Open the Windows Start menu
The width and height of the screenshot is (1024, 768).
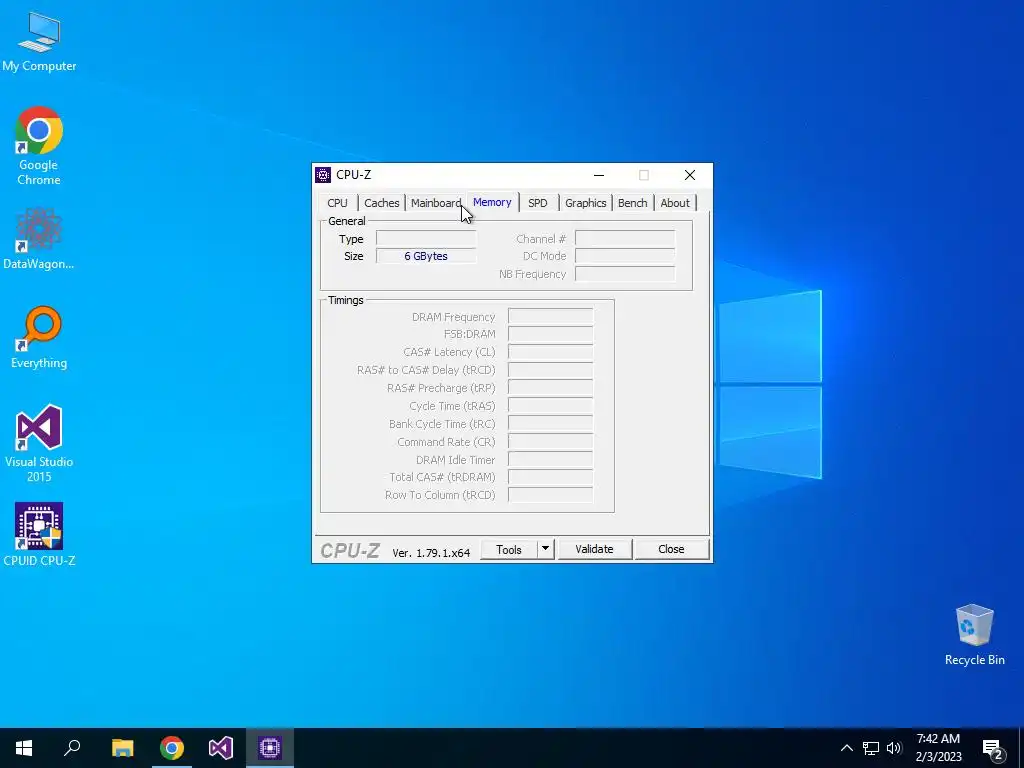pyautogui.click(x=24, y=748)
